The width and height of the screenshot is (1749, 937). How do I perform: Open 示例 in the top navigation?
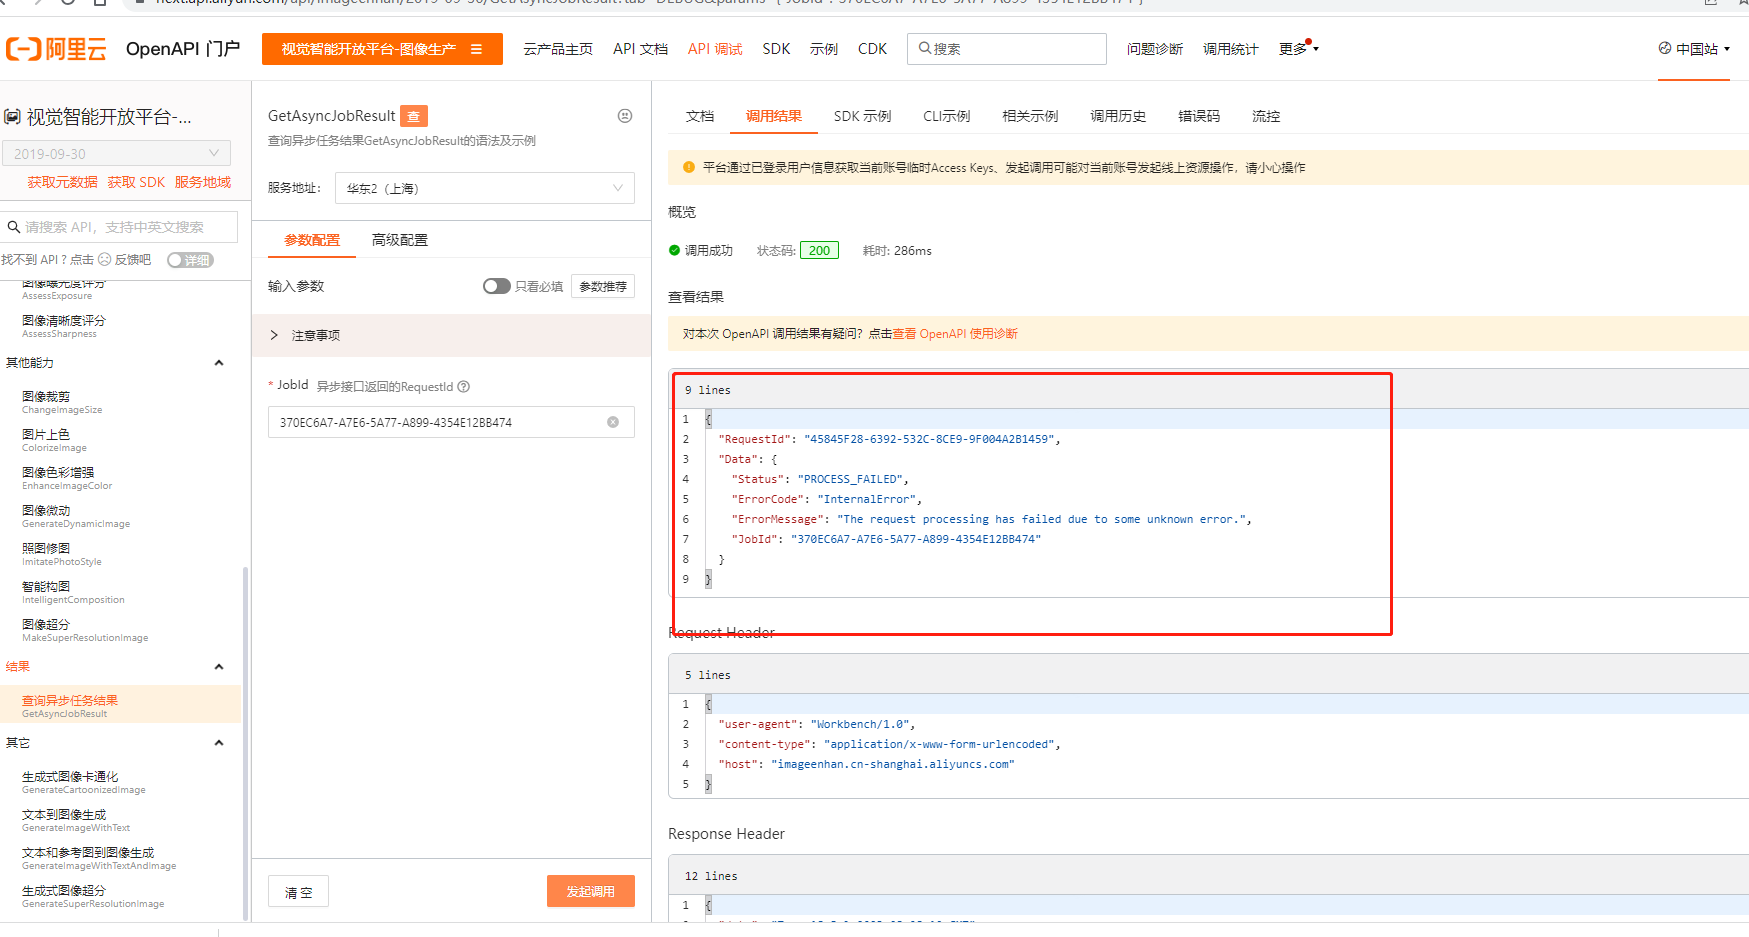click(824, 49)
